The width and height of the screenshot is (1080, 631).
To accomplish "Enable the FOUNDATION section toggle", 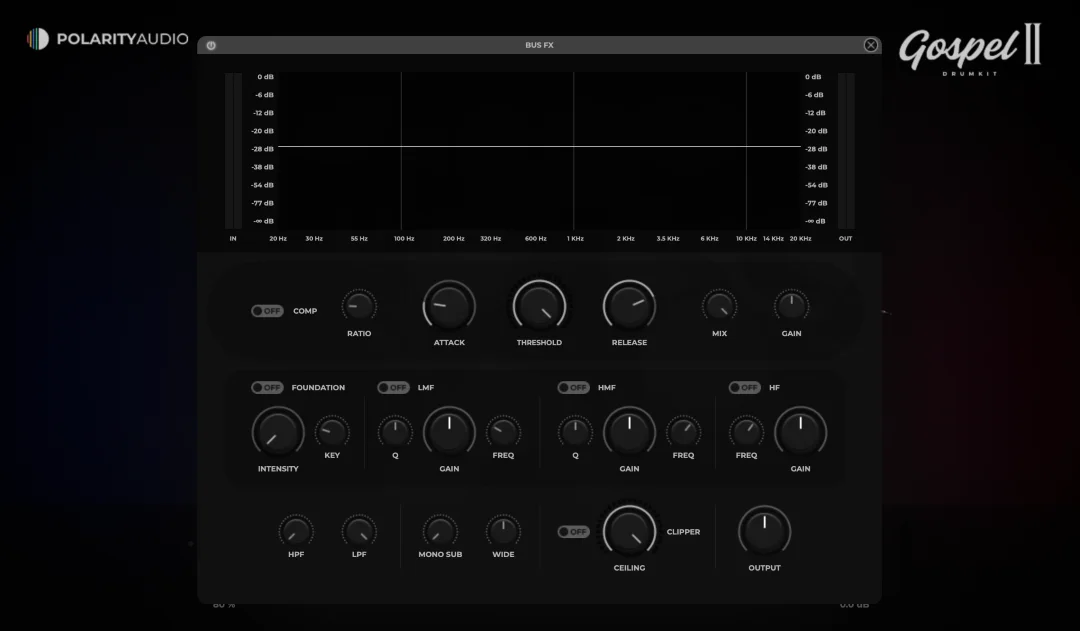I will (x=267, y=388).
